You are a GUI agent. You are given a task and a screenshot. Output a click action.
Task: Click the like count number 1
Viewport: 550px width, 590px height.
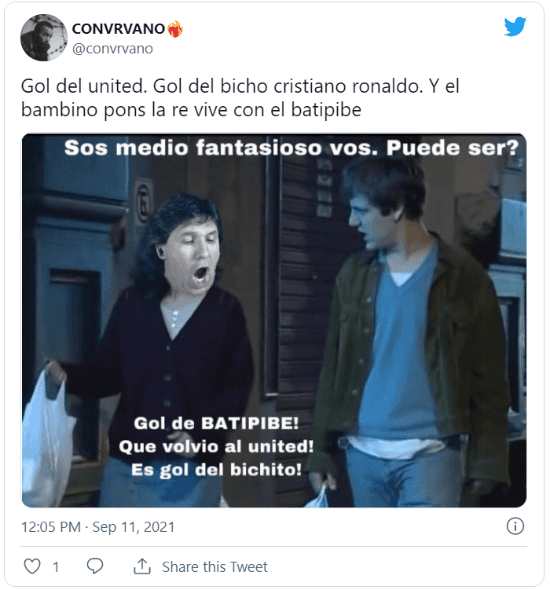(x=56, y=567)
